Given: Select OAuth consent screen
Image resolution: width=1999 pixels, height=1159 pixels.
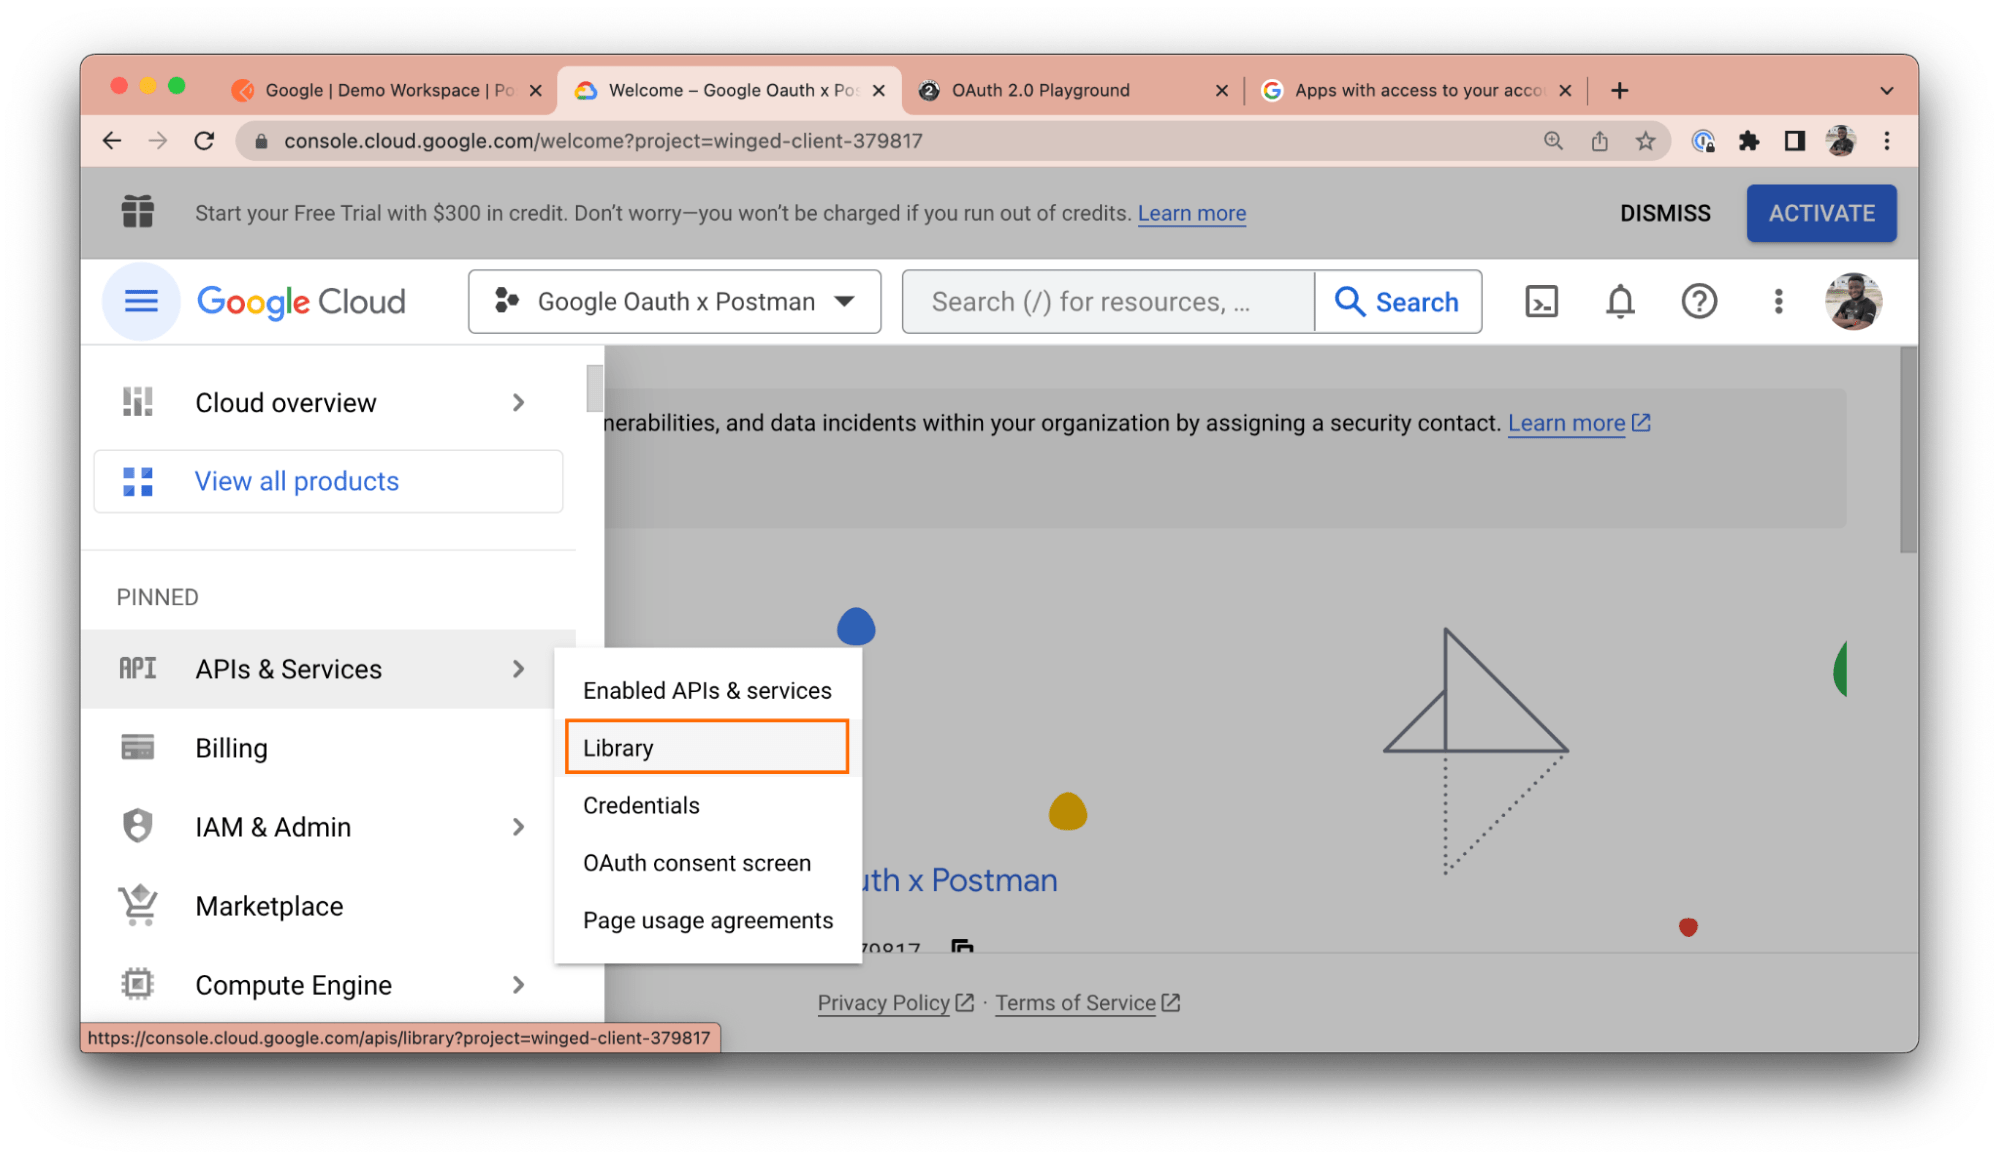Looking at the screenshot, I should click(707, 862).
